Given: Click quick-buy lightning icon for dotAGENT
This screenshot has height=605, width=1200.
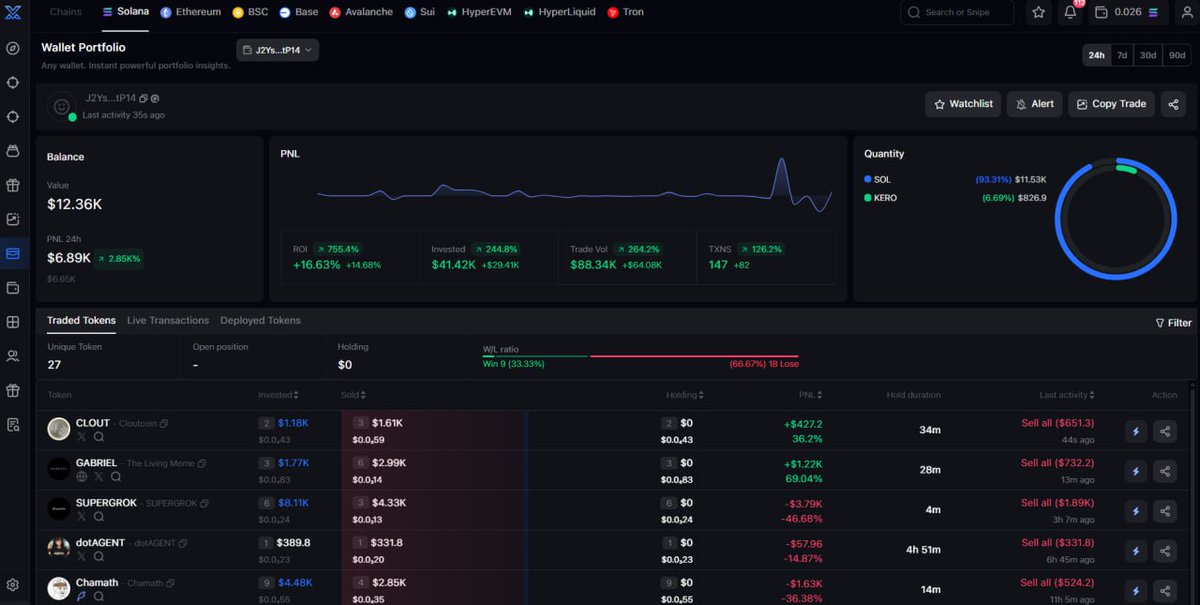Looking at the screenshot, I should (1135, 551).
